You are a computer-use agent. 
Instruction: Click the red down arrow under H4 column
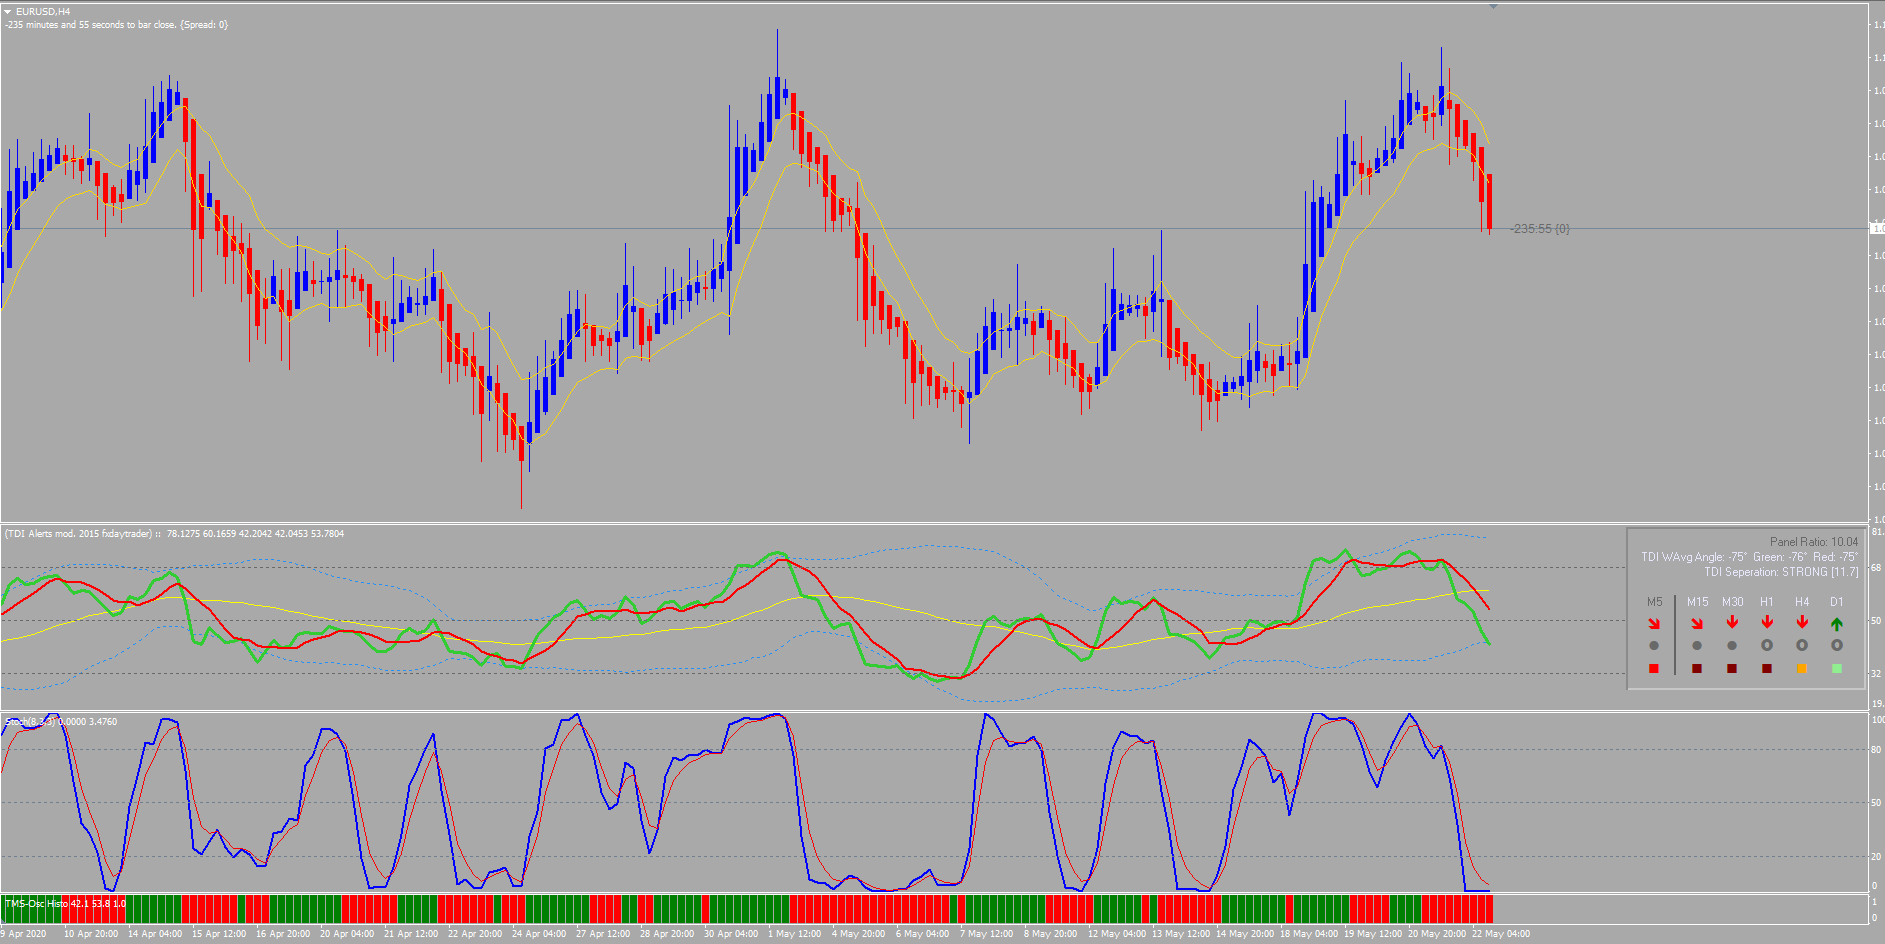point(1802,622)
